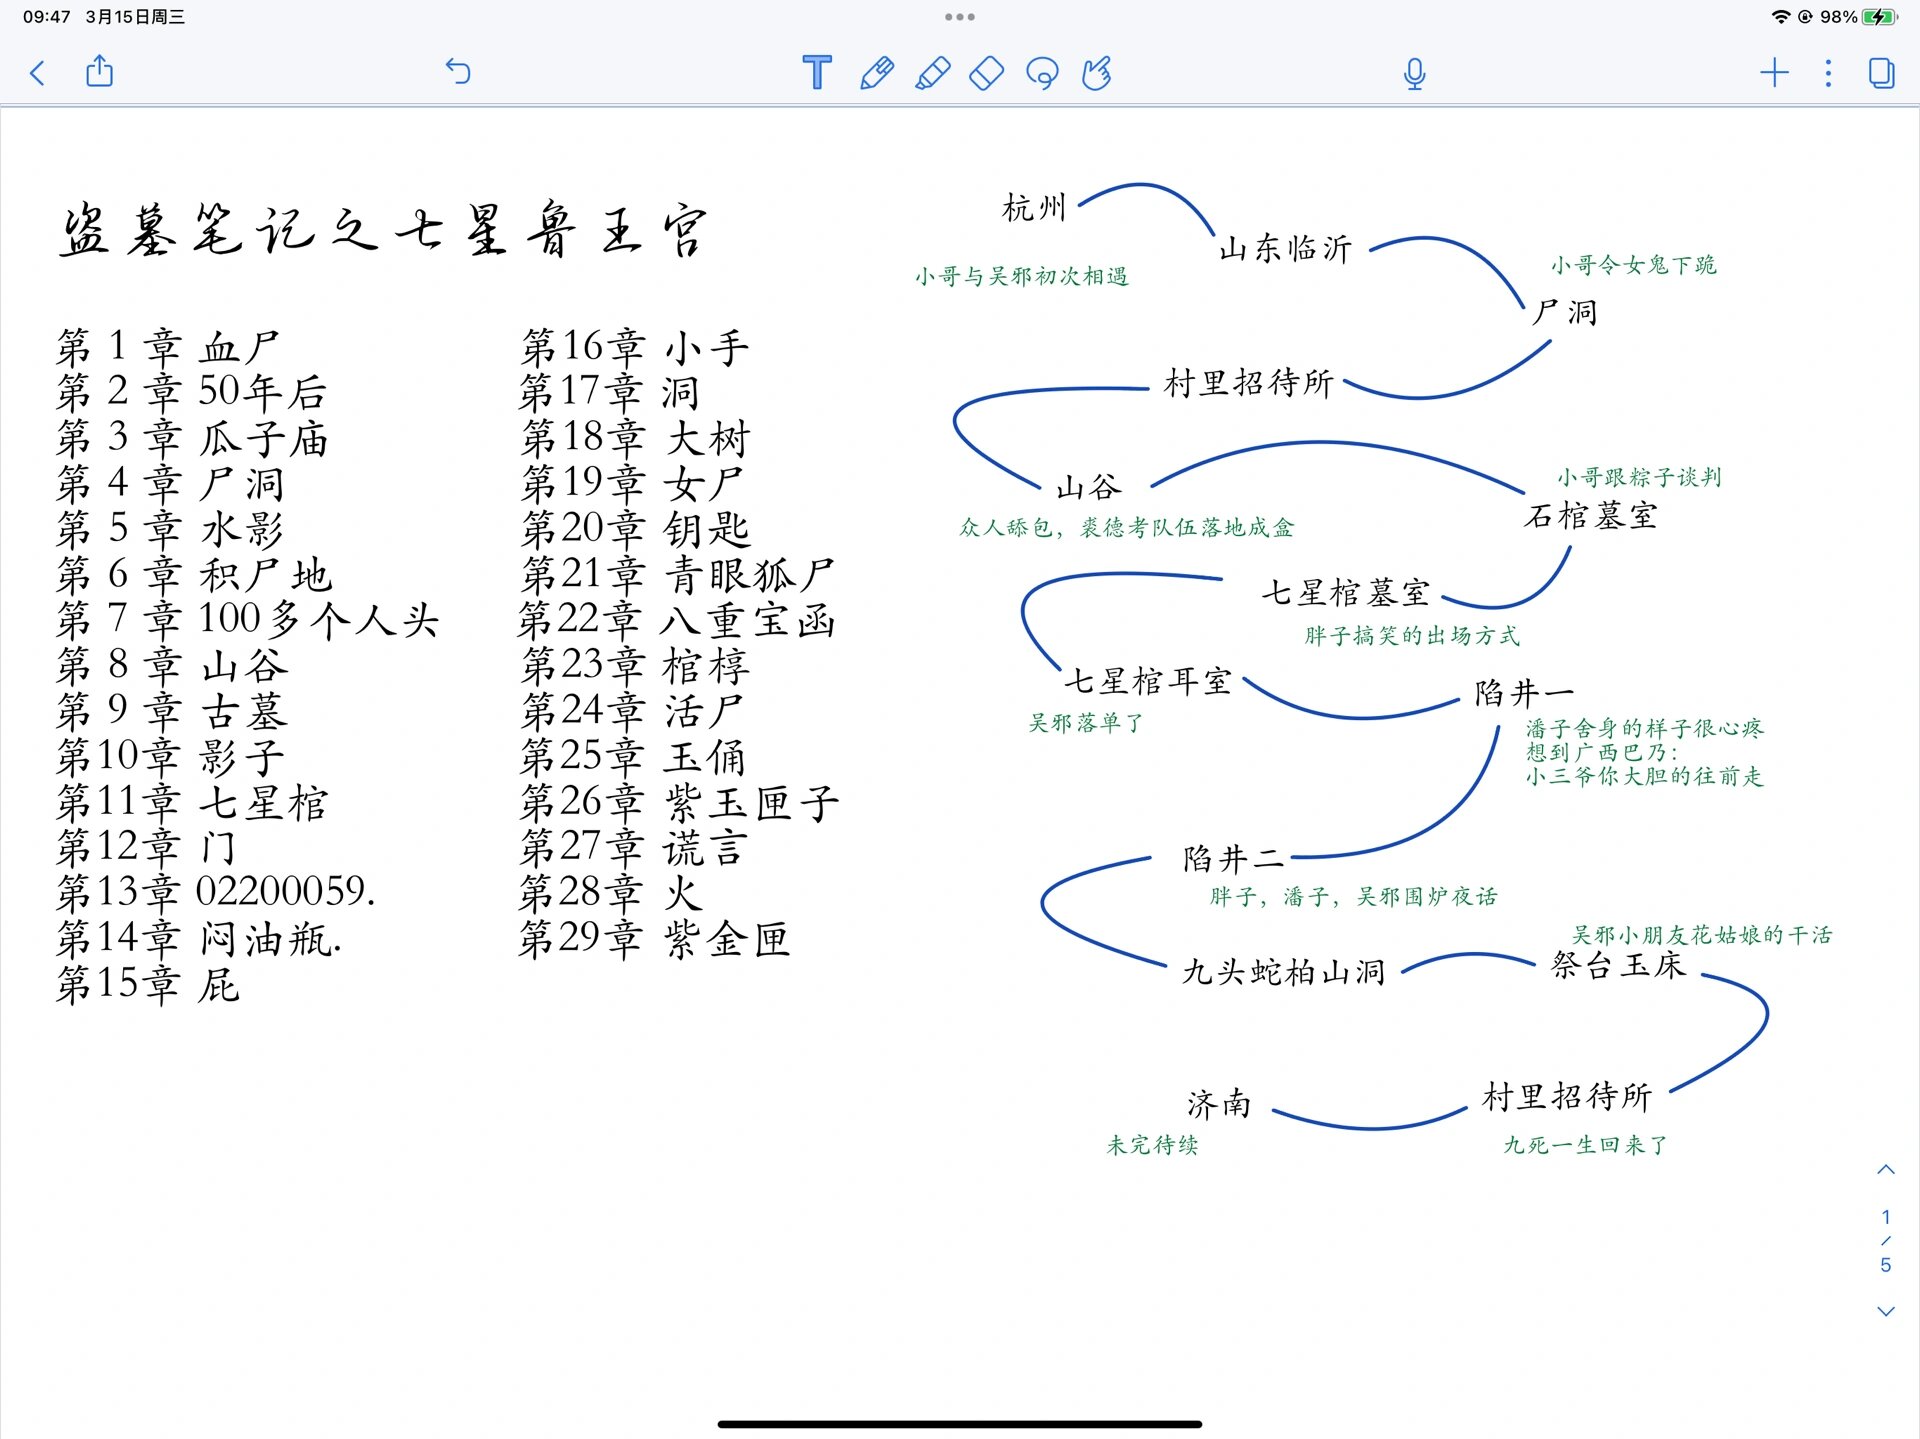Image resolution: width=1920 pixels, height=1439 pixels.
Task: Tap the line 第21章 青眼狐尸
Action: click(677, 574)
